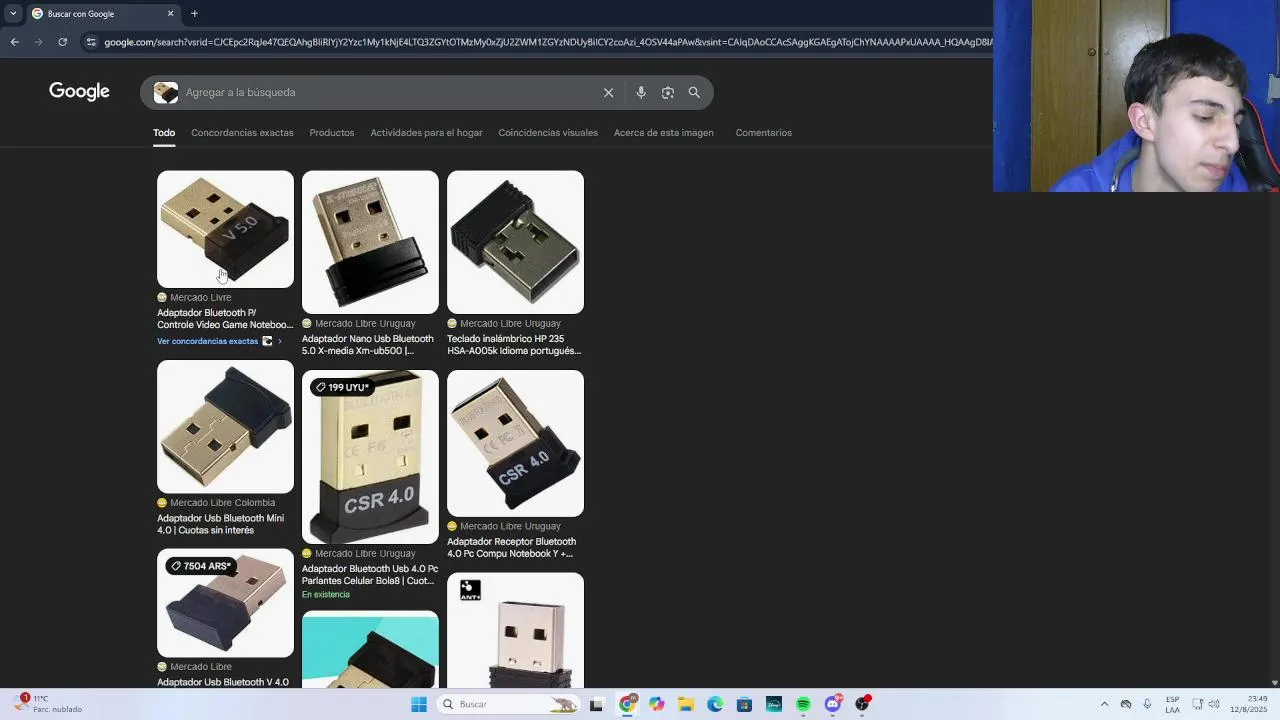The image size is (1280, 720).
Task: Open 'Adaptador Receptor Bluetooth 4.0 Pc' link
Action: pos(511,548)
